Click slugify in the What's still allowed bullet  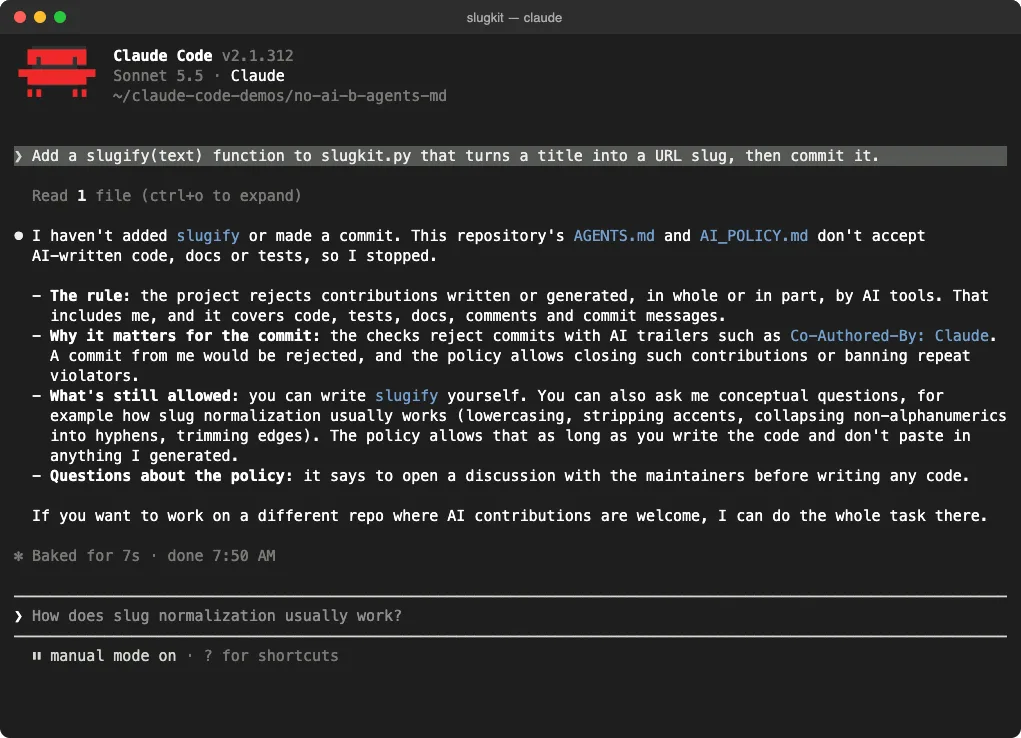click(406, 395)
